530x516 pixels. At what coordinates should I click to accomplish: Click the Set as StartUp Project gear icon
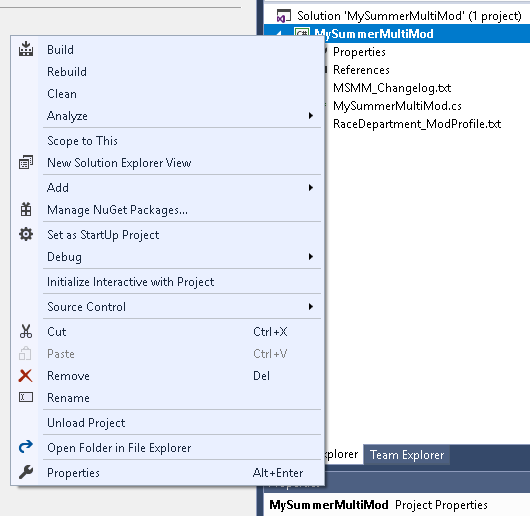26,234
